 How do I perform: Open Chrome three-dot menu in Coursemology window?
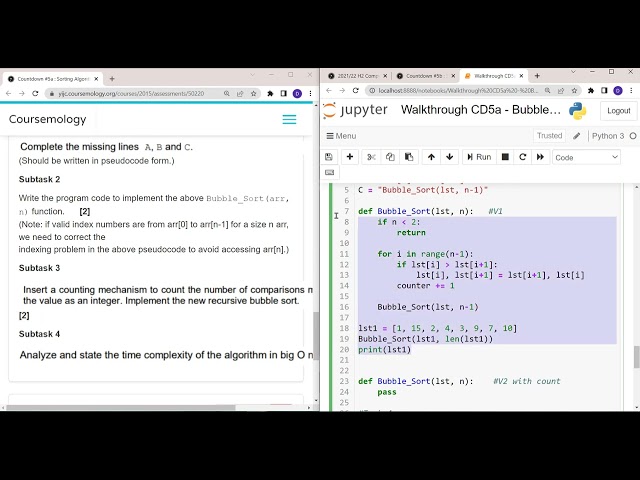click(310, 93)
